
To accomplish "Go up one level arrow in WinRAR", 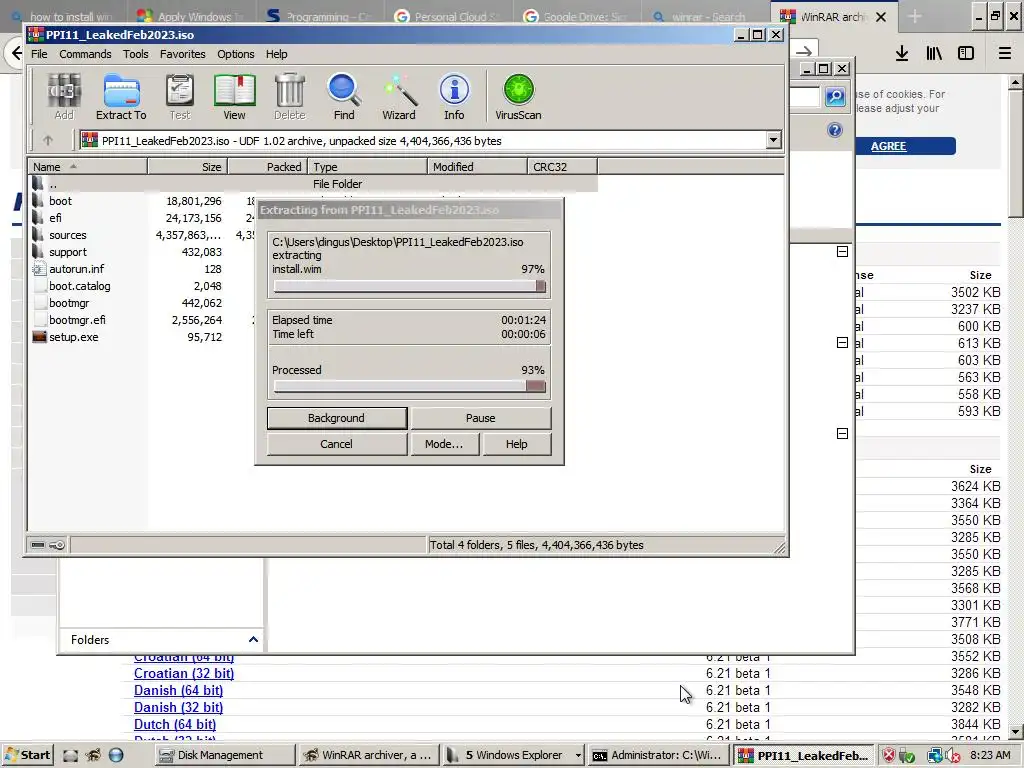I will coord(48,140).
